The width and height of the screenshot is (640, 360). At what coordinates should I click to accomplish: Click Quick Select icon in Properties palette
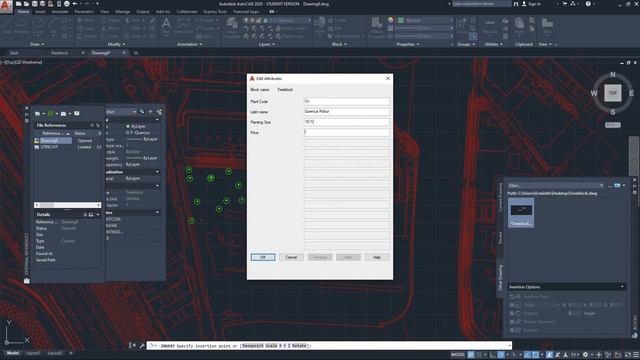[159, 111]
